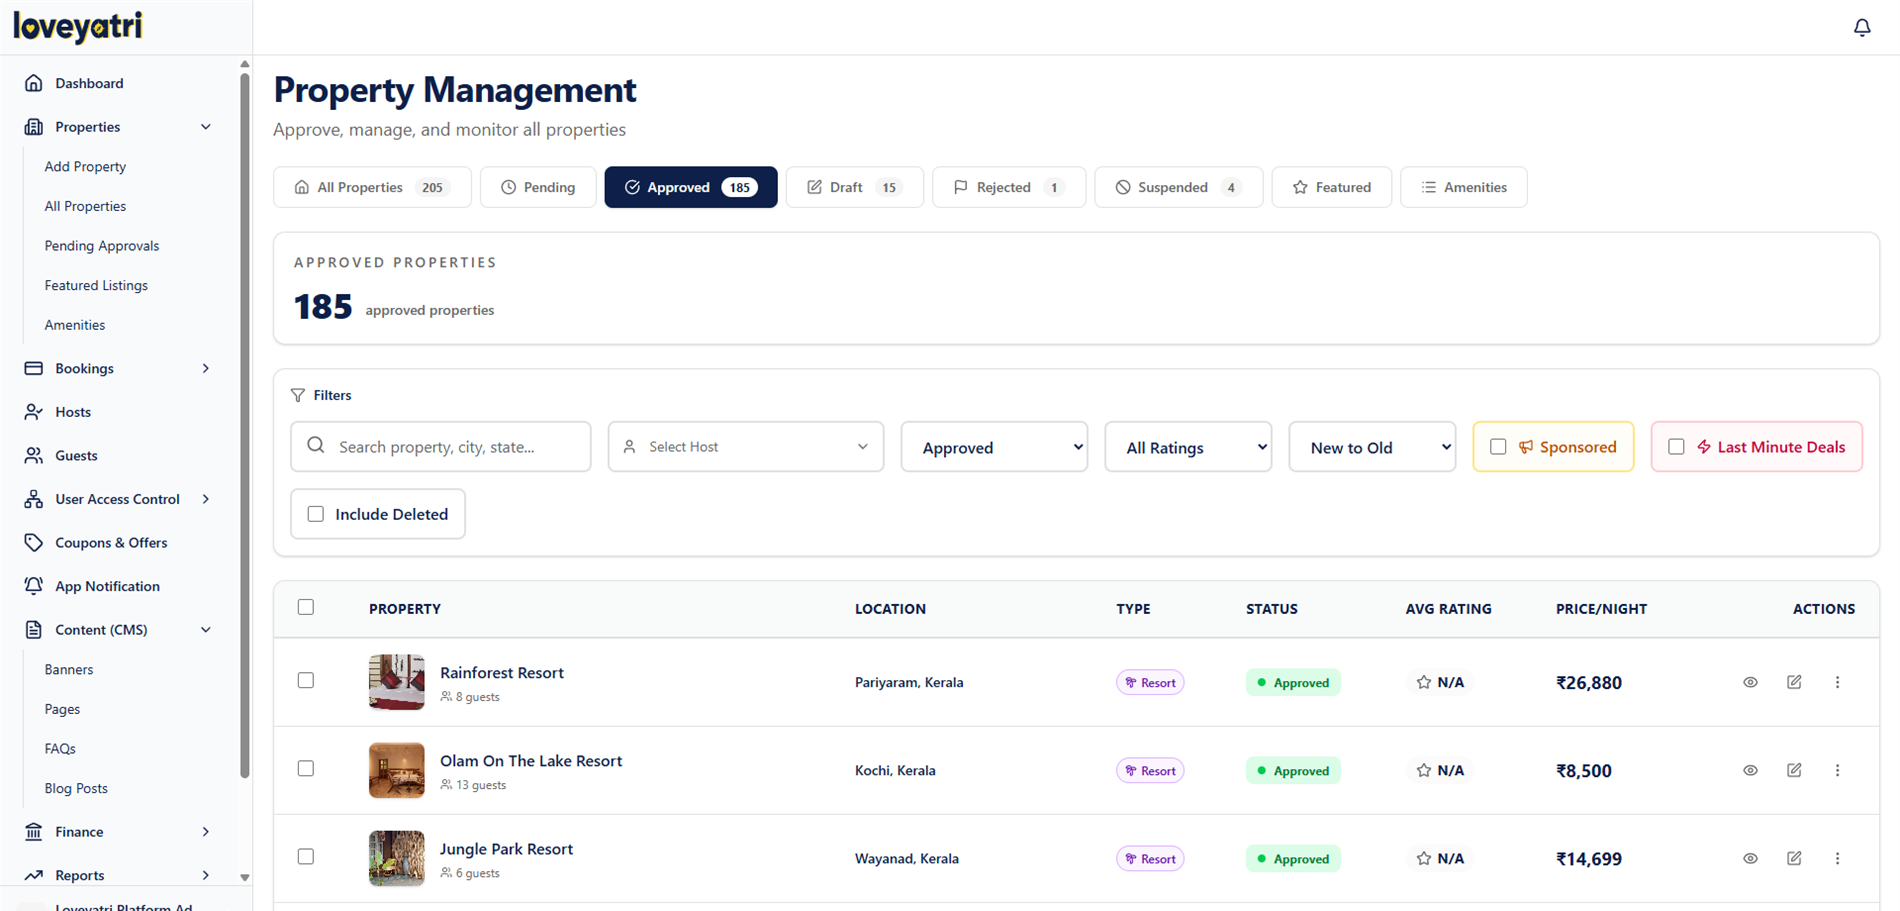Viewport: 1900px width, 911px height.
Task: Click the Coupons & Offers tag icon
Action: (x=34, y=542)
